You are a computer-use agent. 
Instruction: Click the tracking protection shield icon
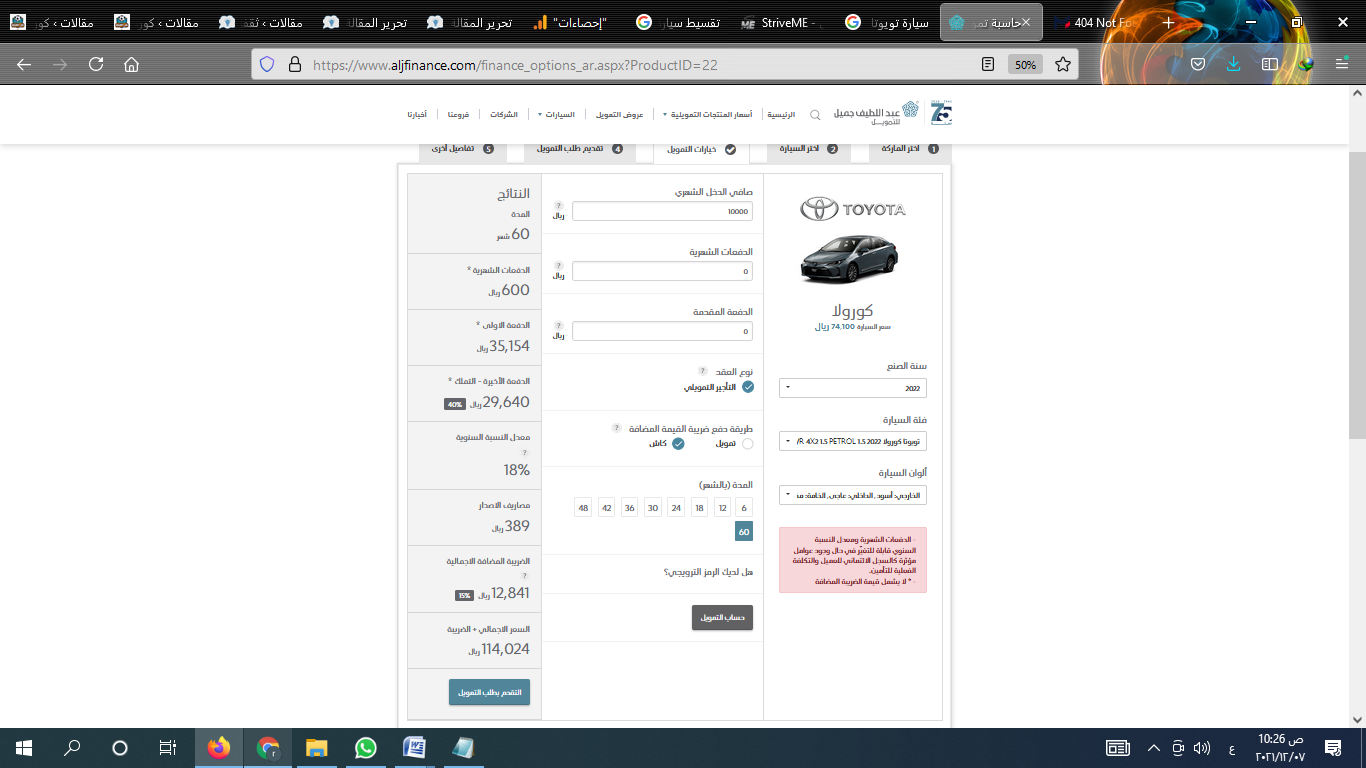266,64
